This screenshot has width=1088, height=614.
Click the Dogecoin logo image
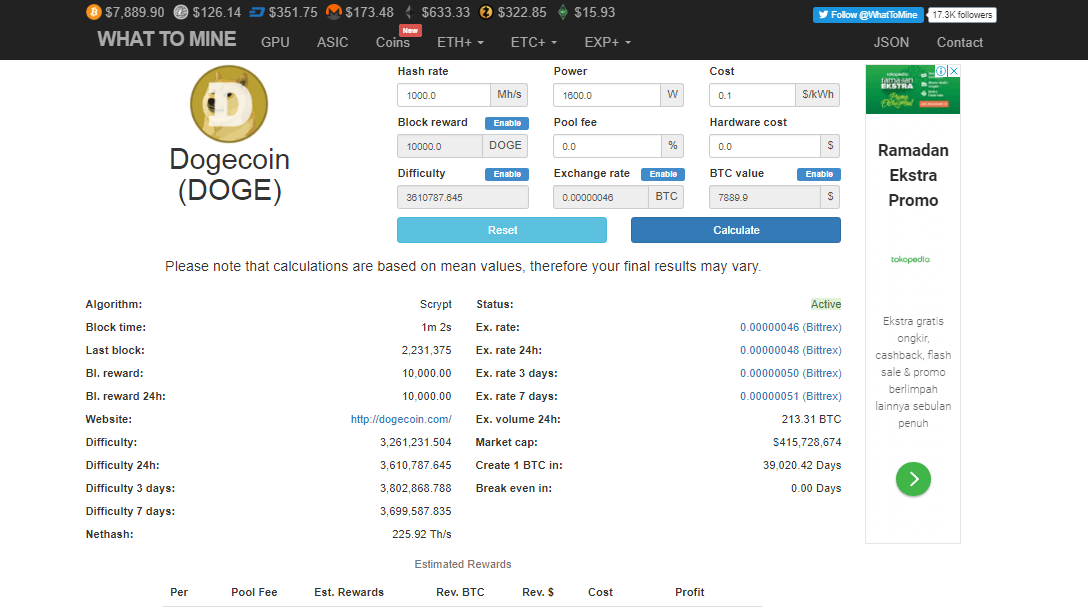coord(229,104)
